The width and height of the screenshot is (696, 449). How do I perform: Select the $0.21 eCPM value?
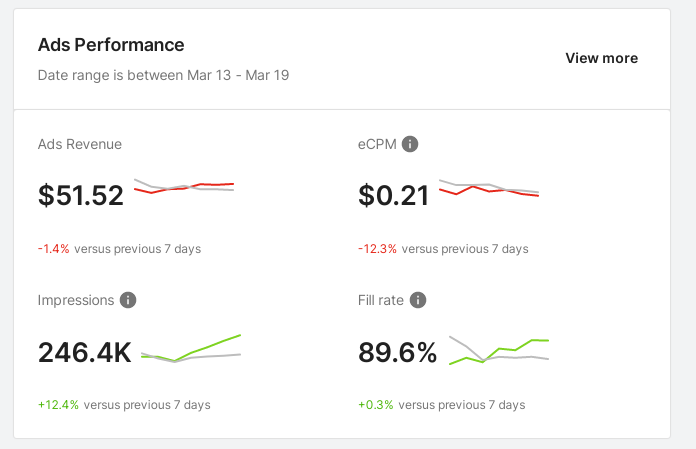393,195
